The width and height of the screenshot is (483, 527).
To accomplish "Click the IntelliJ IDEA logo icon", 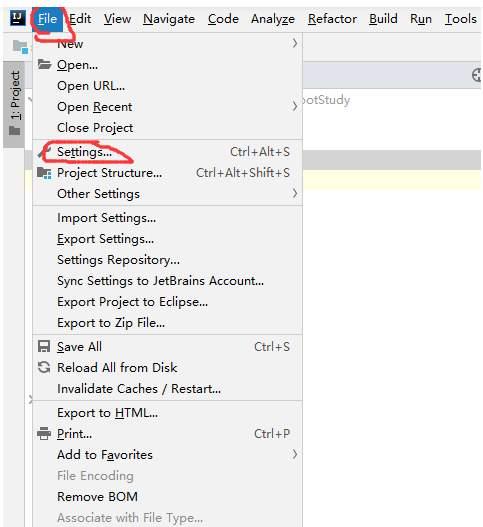I will click(18, 18).
